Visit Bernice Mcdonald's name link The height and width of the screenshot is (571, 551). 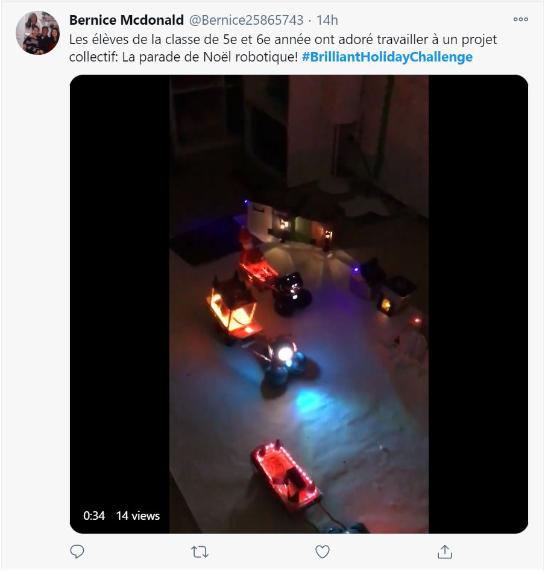126,20
